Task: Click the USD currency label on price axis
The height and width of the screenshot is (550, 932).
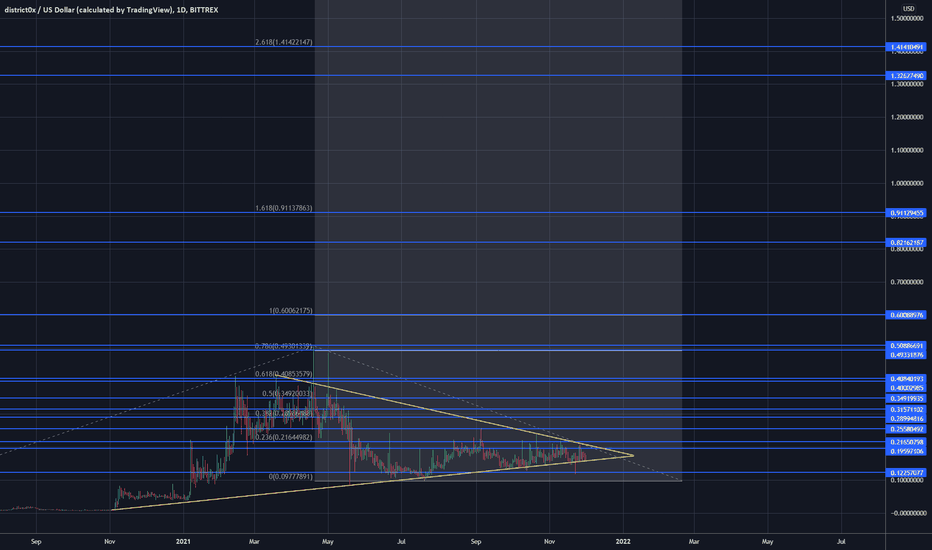Action: 908,8
